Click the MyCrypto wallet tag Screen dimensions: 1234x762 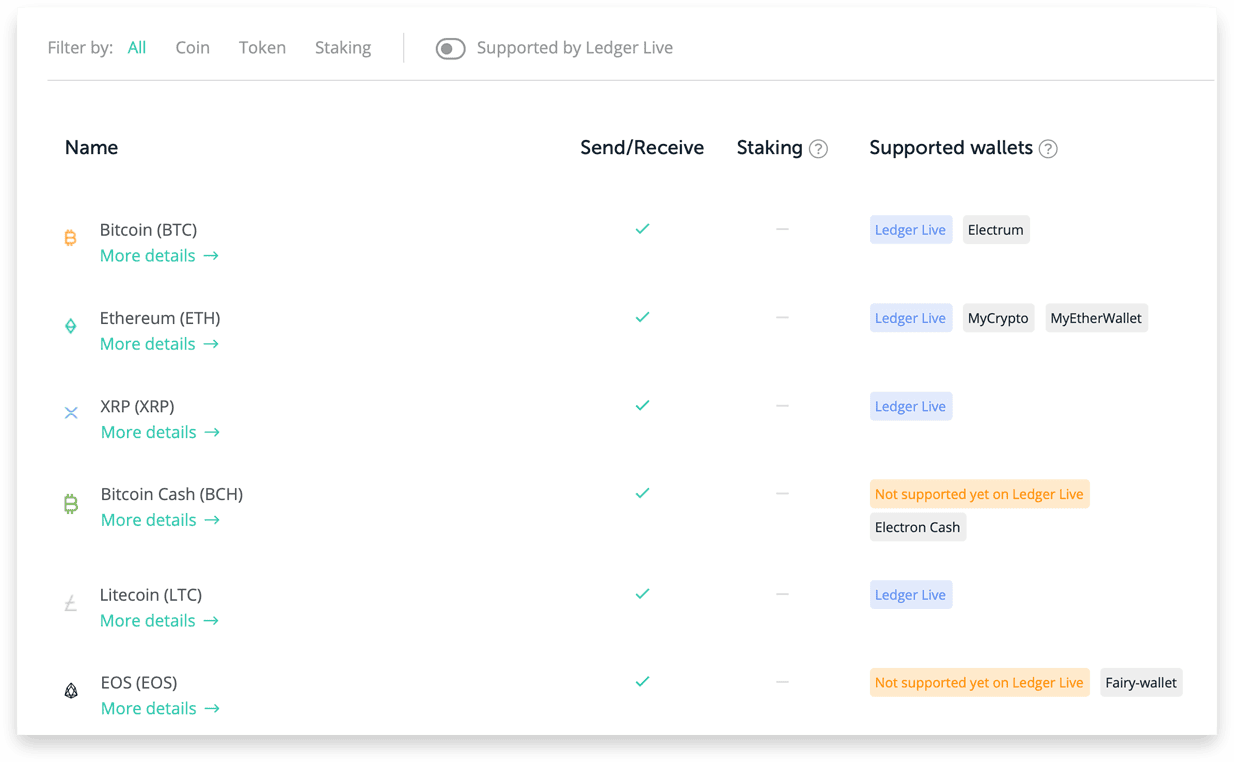coord(998,318)
